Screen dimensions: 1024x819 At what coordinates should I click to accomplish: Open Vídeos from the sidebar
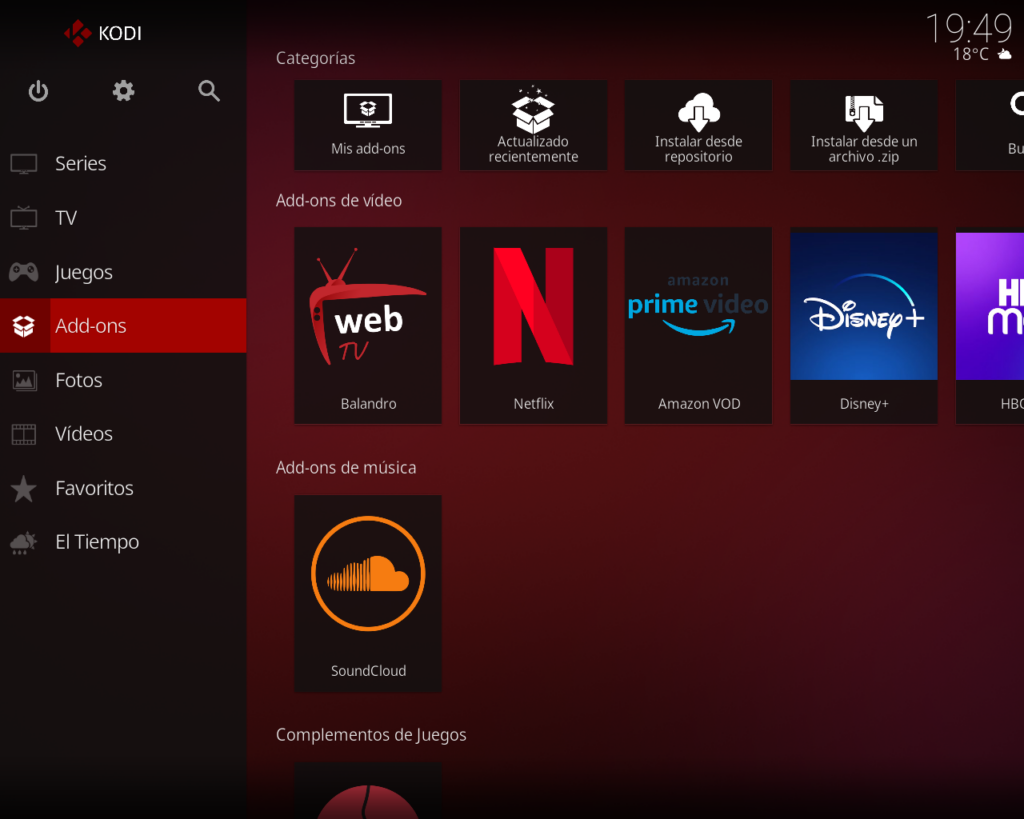click(83, 434)
